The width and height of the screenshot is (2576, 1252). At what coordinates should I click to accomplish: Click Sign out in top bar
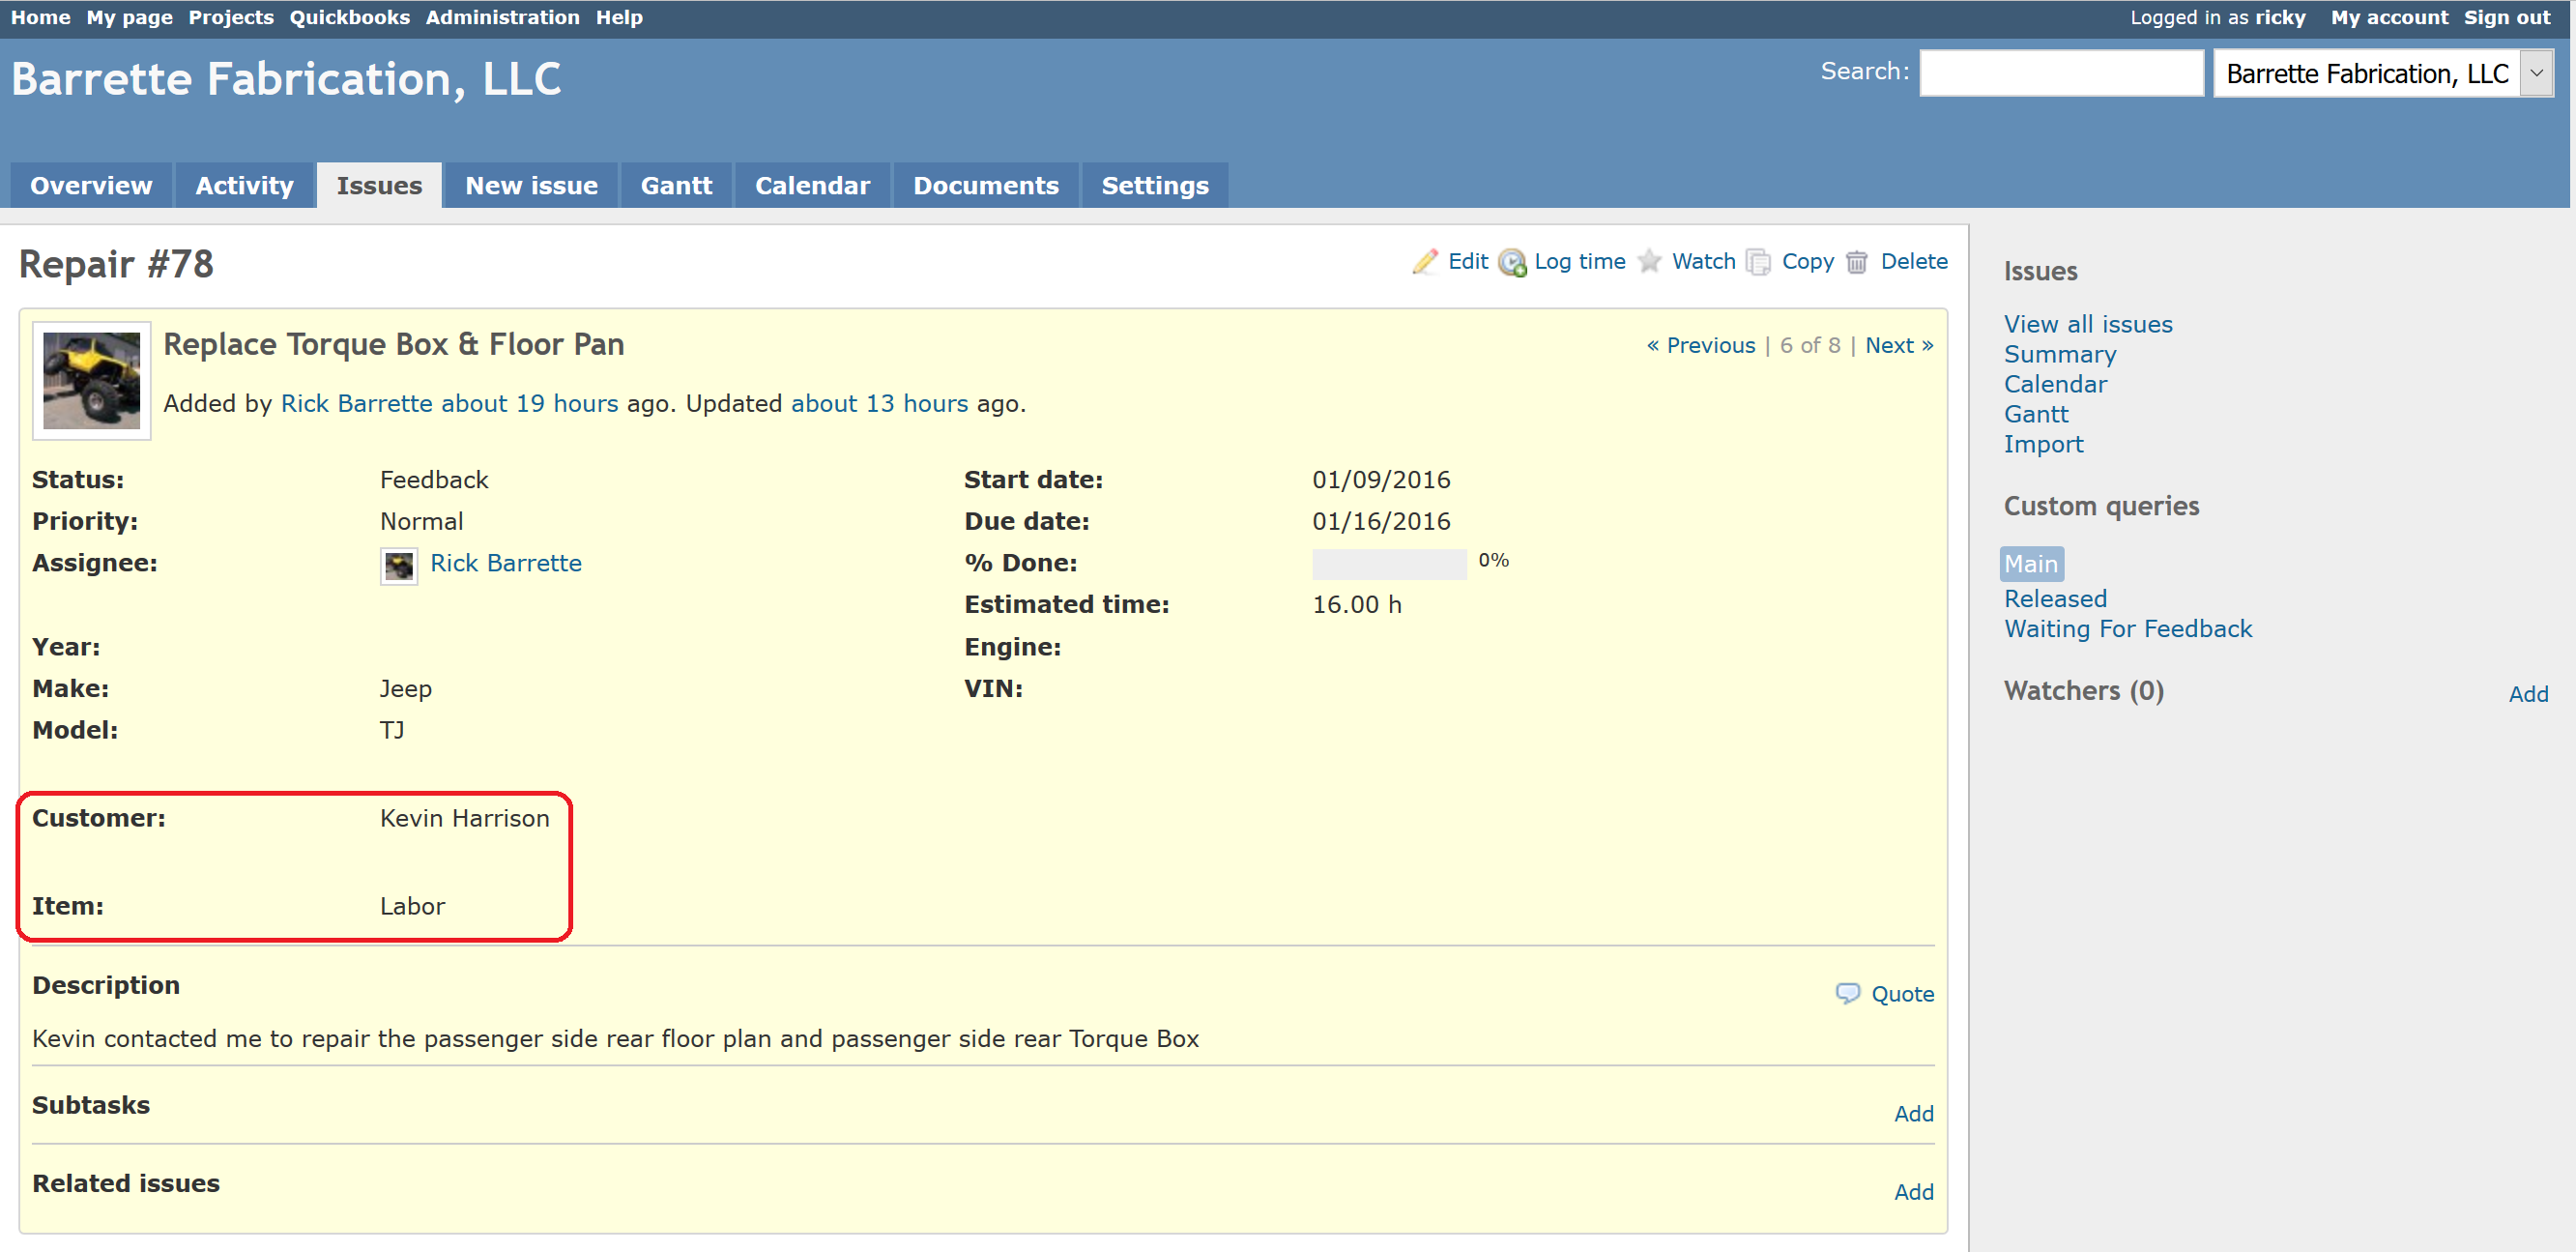2506,17
